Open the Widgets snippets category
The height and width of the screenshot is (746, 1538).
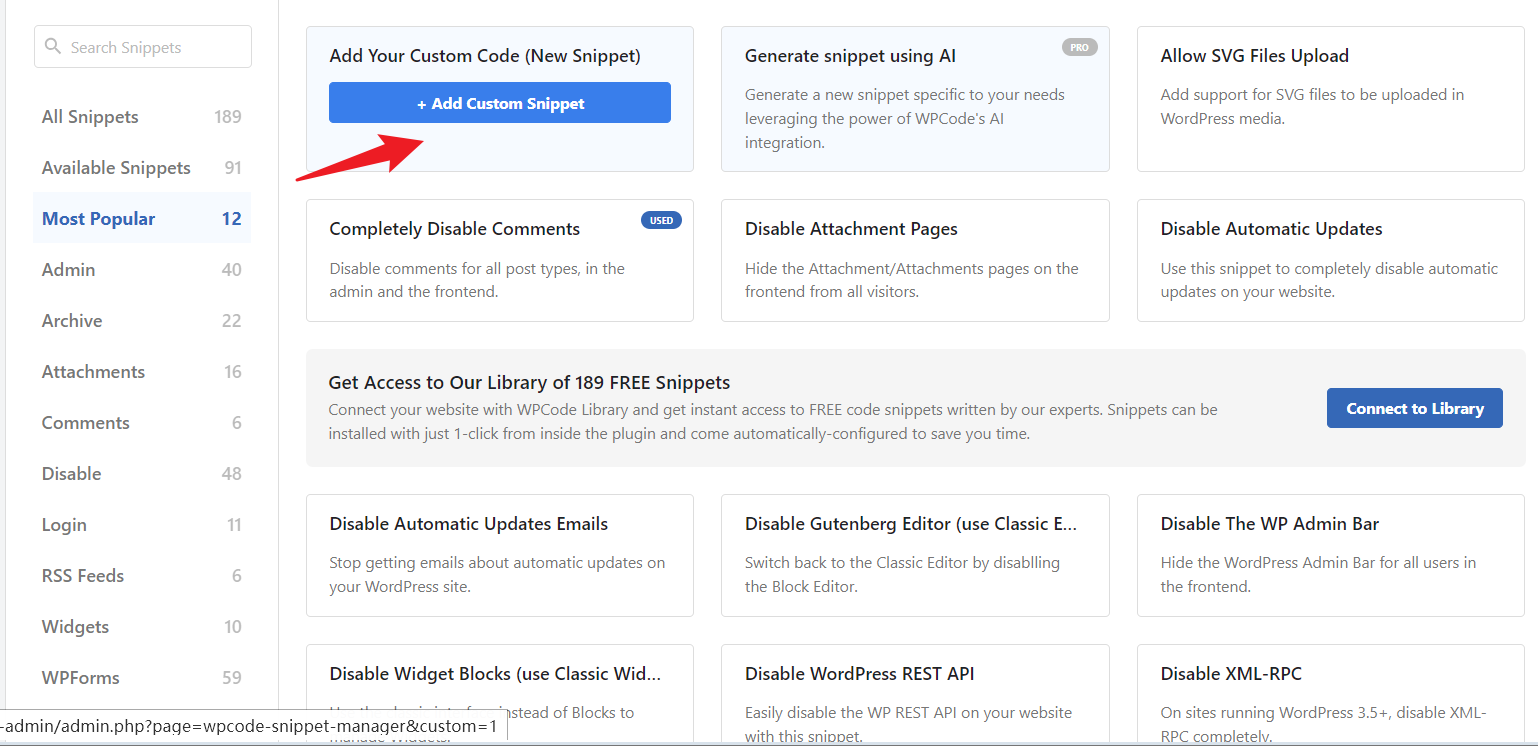click(142, 627)
